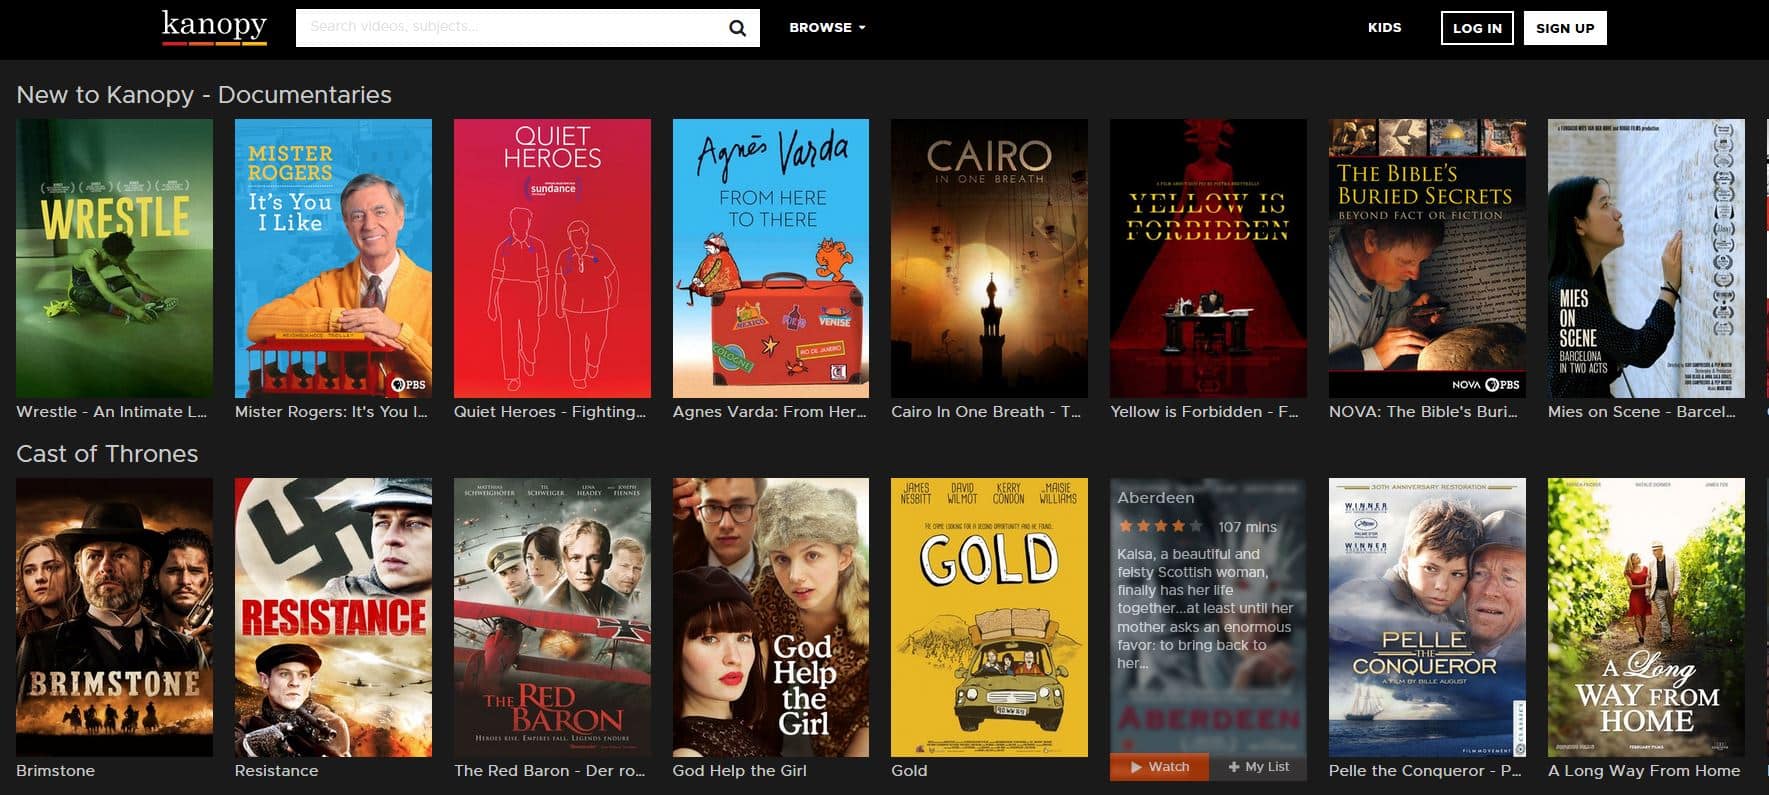Click the 'Quiet Heroes - Fighting...' title

point(550,411)
